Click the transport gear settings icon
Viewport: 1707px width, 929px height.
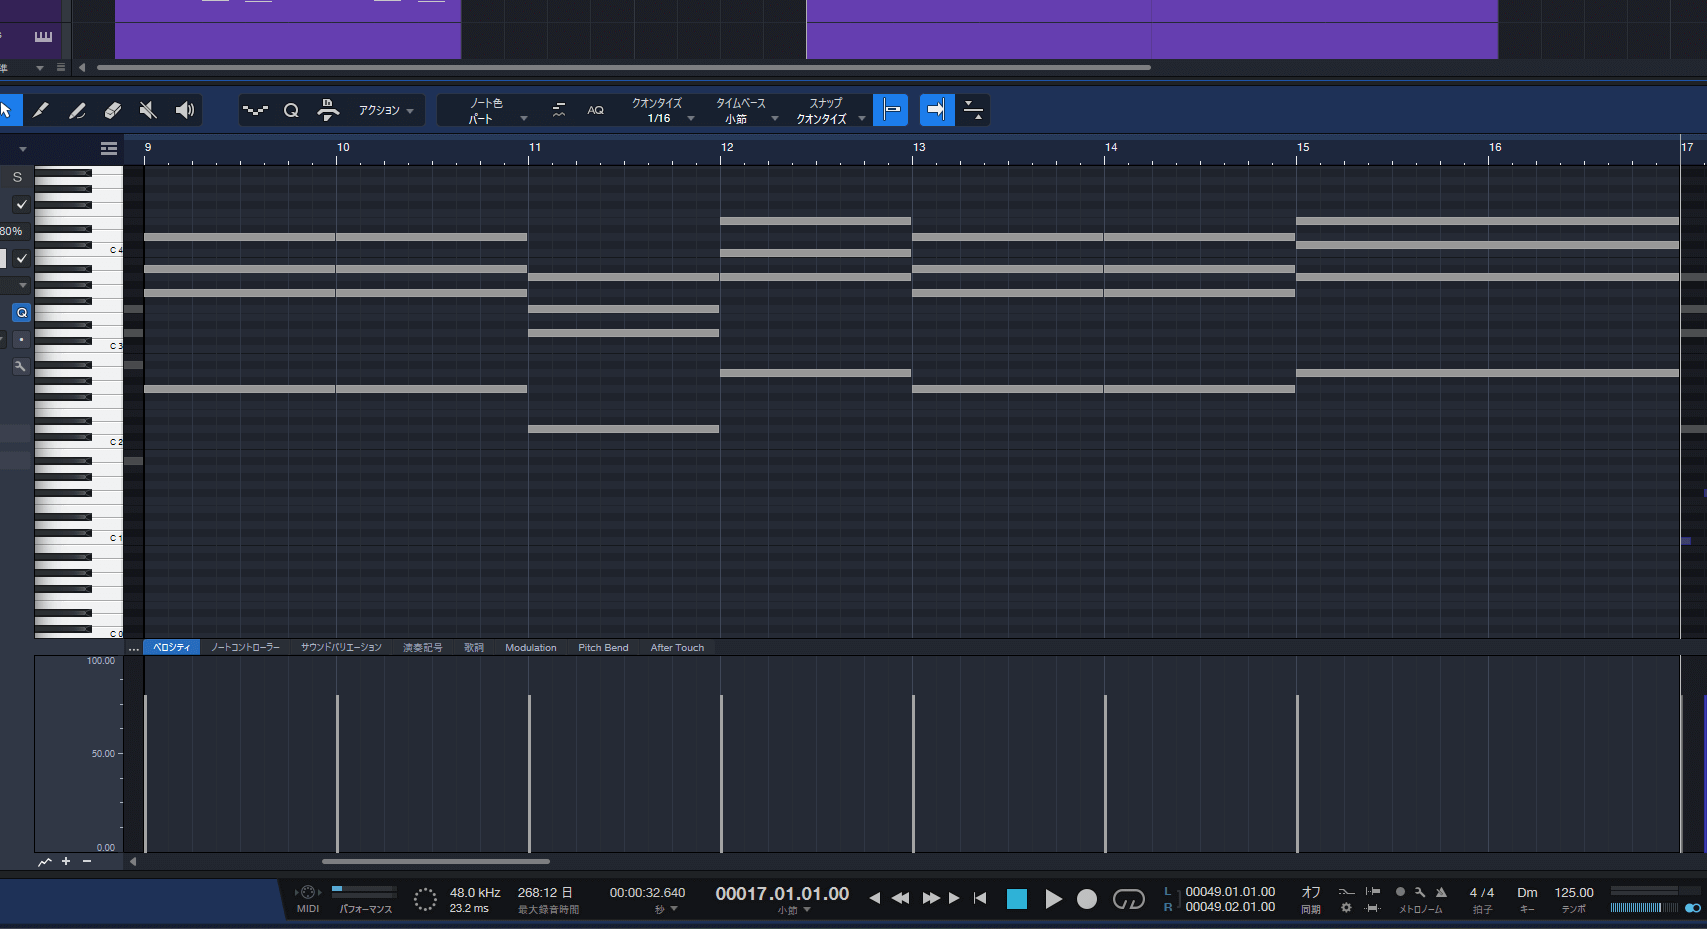pyautogui.click(x=1346, y=908)
